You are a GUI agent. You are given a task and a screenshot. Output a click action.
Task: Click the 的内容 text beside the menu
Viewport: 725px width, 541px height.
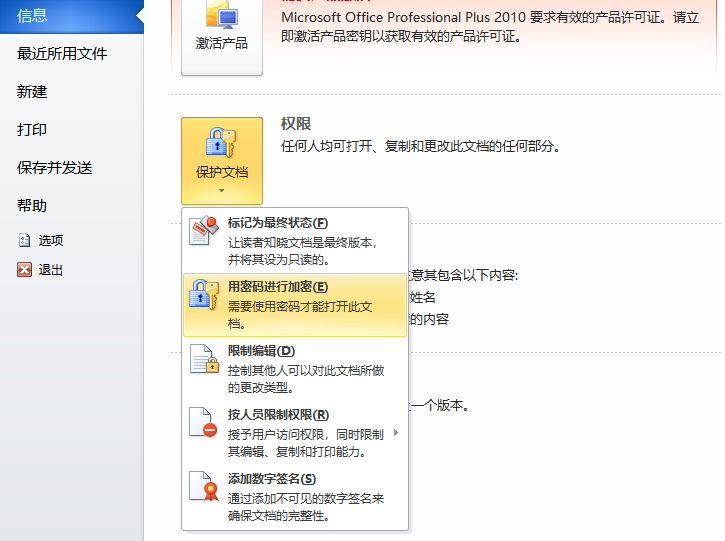pos(429,319)
